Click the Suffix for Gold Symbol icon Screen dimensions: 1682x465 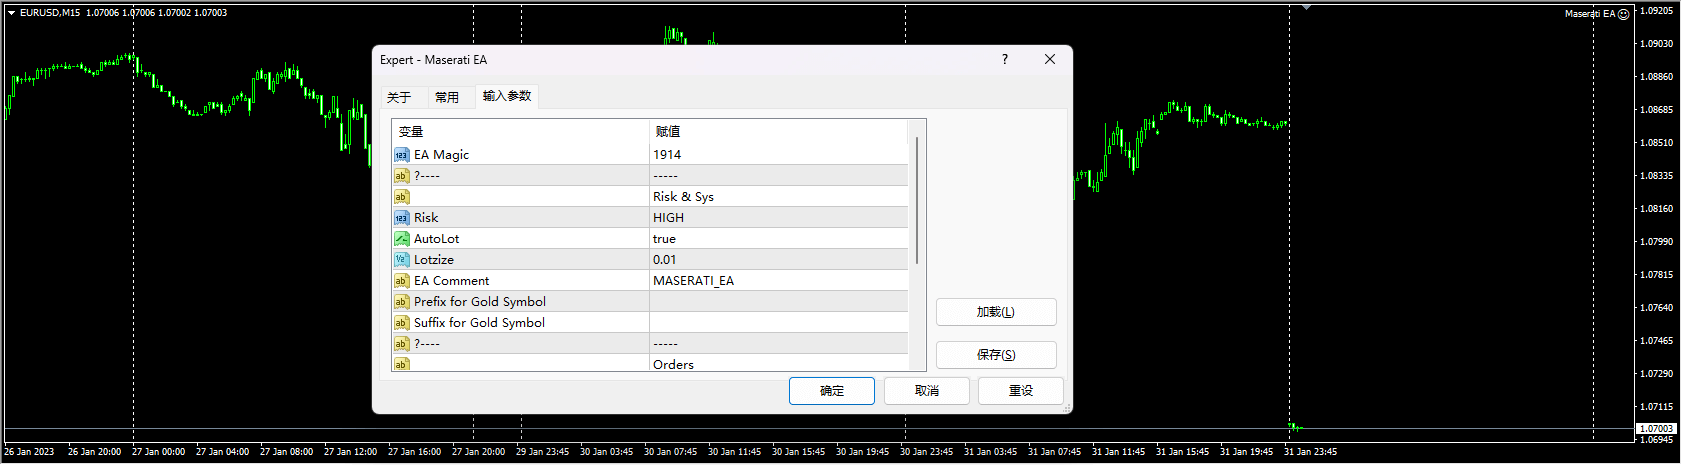pos(401,323)
